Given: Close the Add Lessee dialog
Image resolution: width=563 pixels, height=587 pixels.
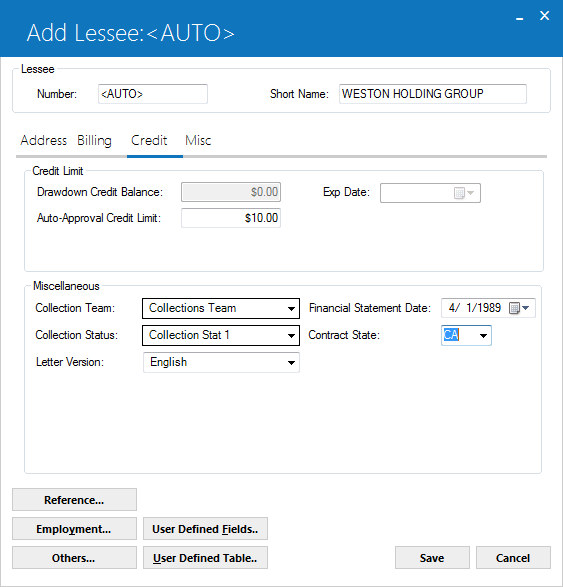Looking at the screenshot, I should click(x=544, y=16).
